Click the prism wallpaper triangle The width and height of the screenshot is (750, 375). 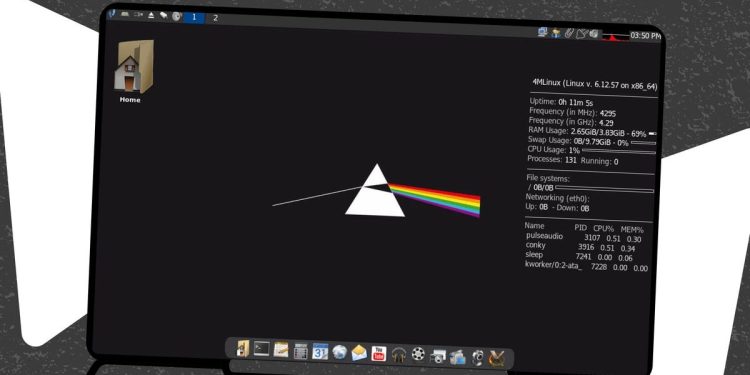[x=375, y=191]
